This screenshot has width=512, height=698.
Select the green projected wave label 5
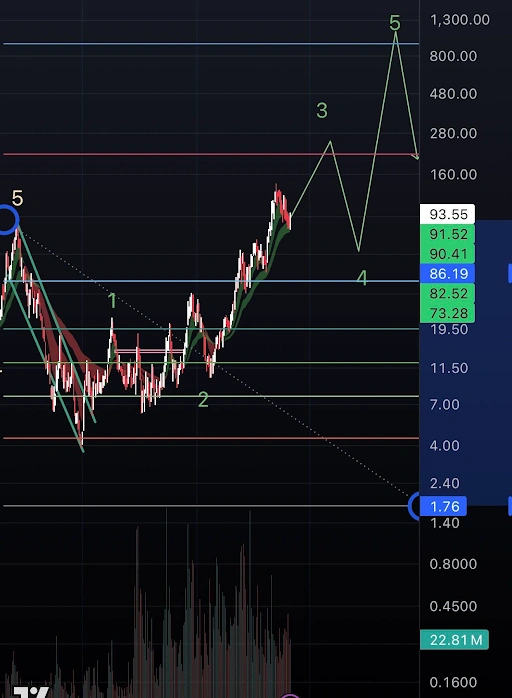394,23
